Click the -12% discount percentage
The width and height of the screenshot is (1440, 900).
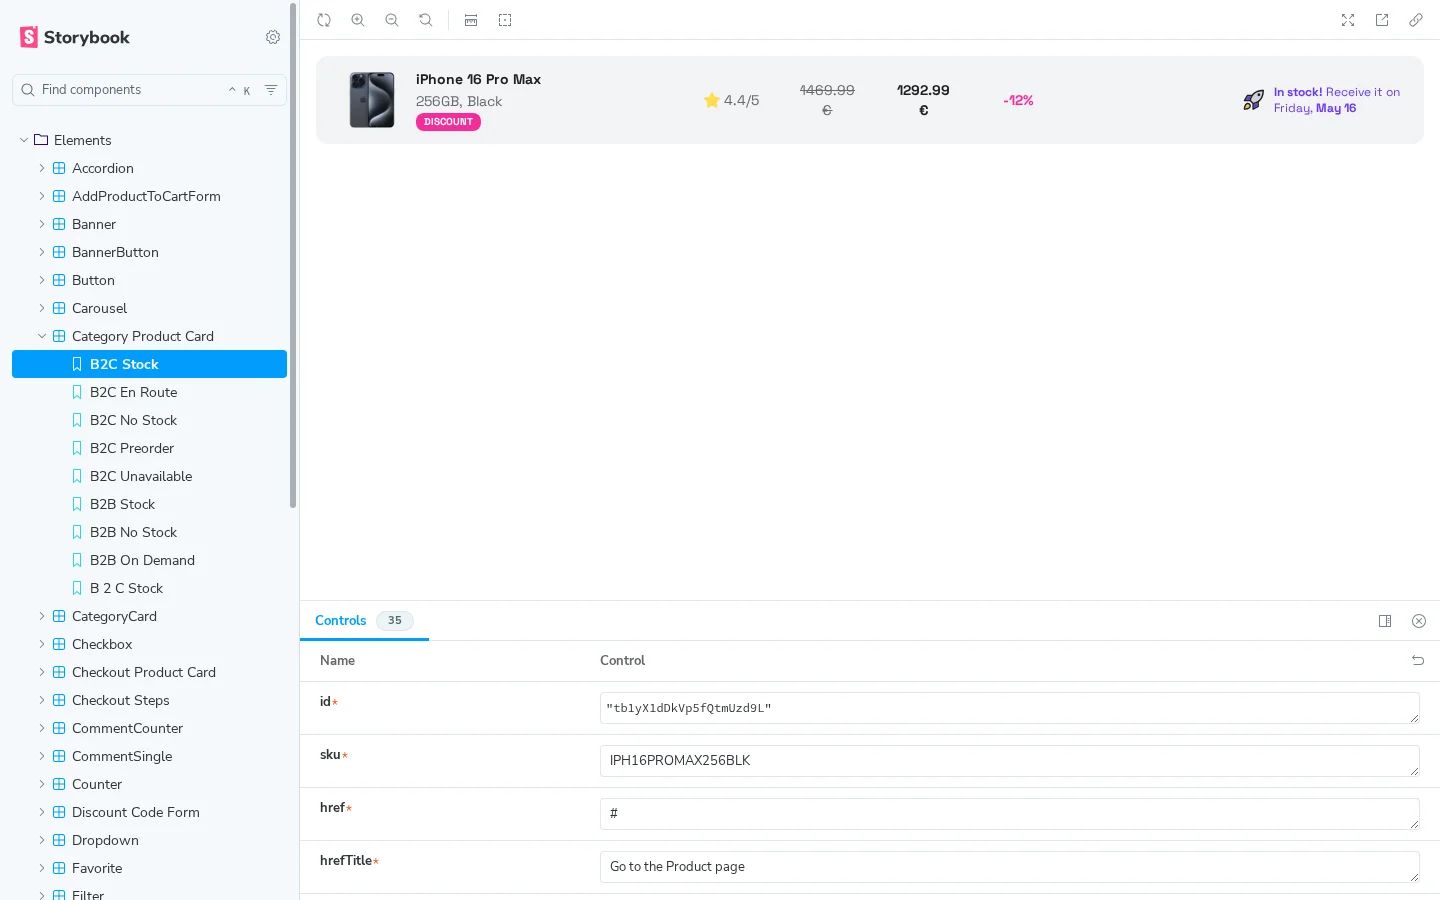[x=1018, y=100]
